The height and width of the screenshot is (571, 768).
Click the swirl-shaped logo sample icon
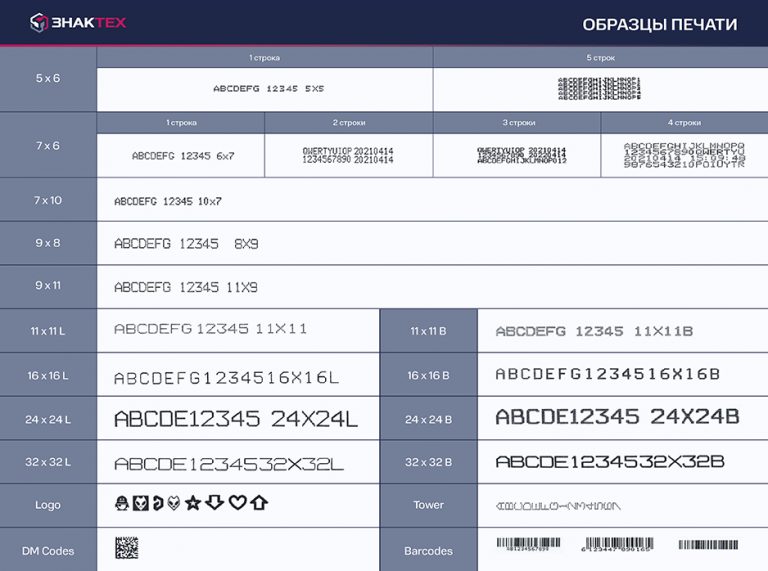click(158, 502)
